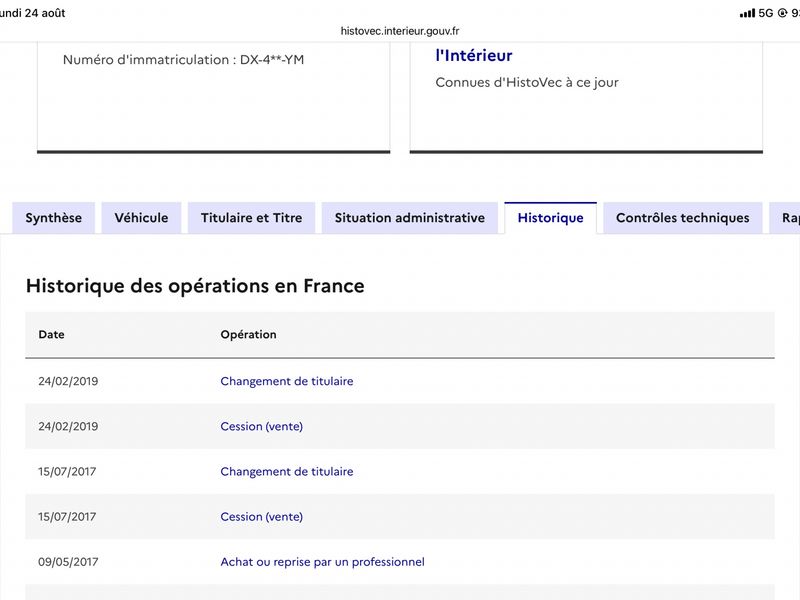Click Achat ou reprise par un professionnel

(x=322, y=562)
